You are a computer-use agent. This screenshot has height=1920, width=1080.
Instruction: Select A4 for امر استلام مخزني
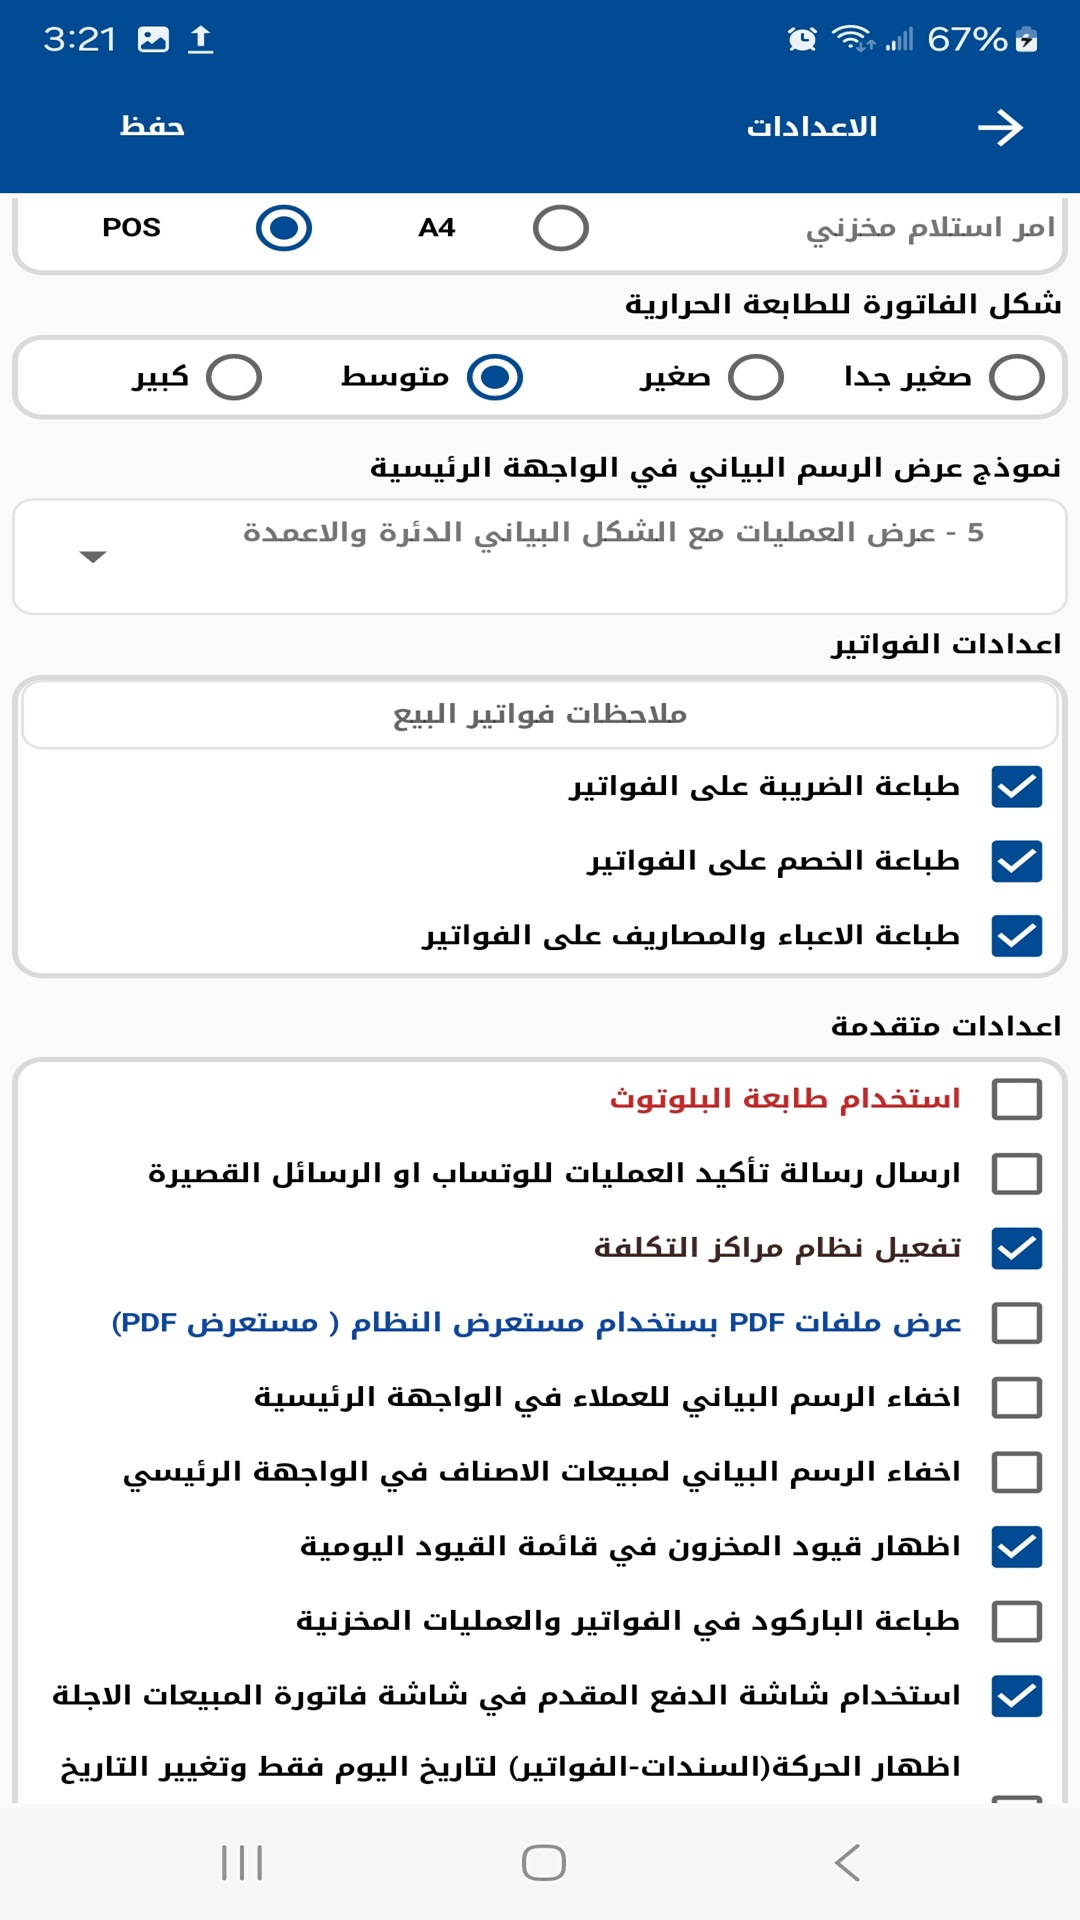[560, 227]
